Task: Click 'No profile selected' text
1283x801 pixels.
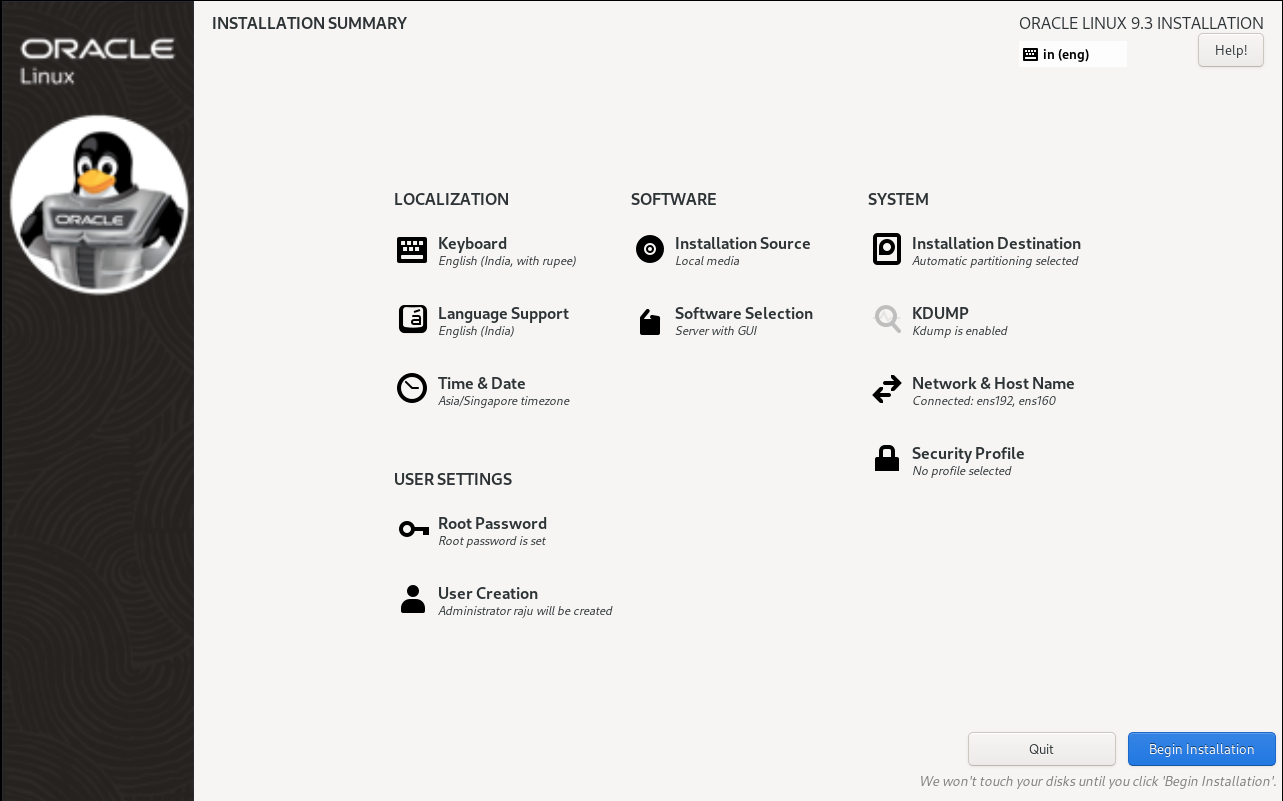Action: pyautogui.click(x=961, y=471)
